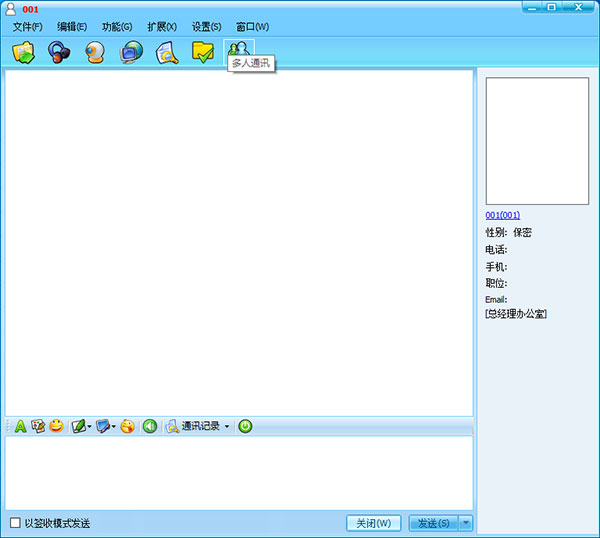Click the user avatar icon in title bar
The width and height of the screenshot is (600, 538).
click(x=11, y=9)
